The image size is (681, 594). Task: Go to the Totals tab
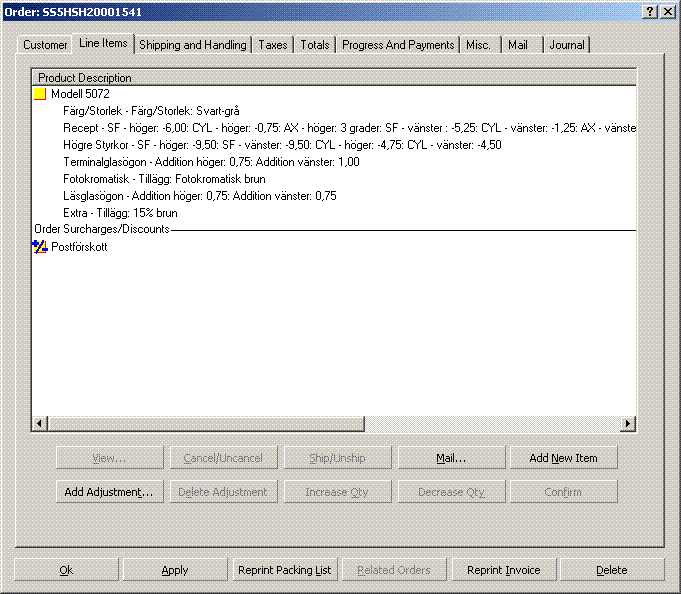tap(315, 45)
